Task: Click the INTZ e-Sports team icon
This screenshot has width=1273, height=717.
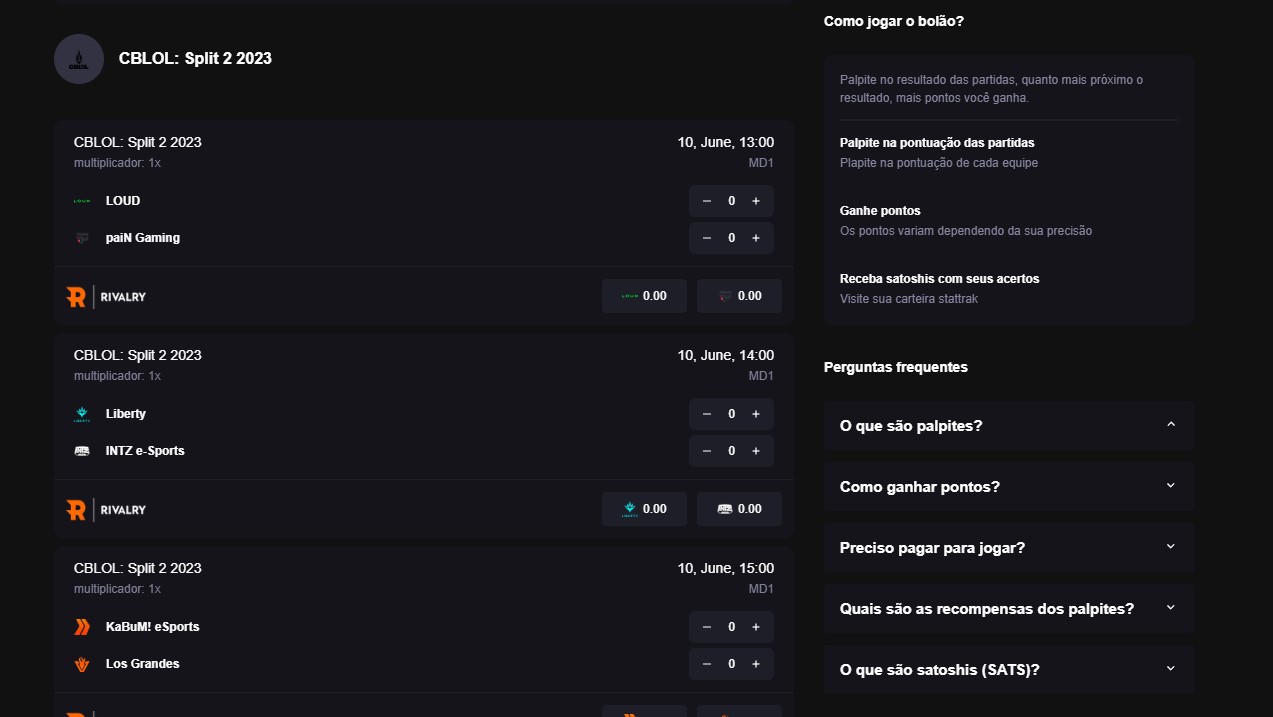Action: point(81,450)
